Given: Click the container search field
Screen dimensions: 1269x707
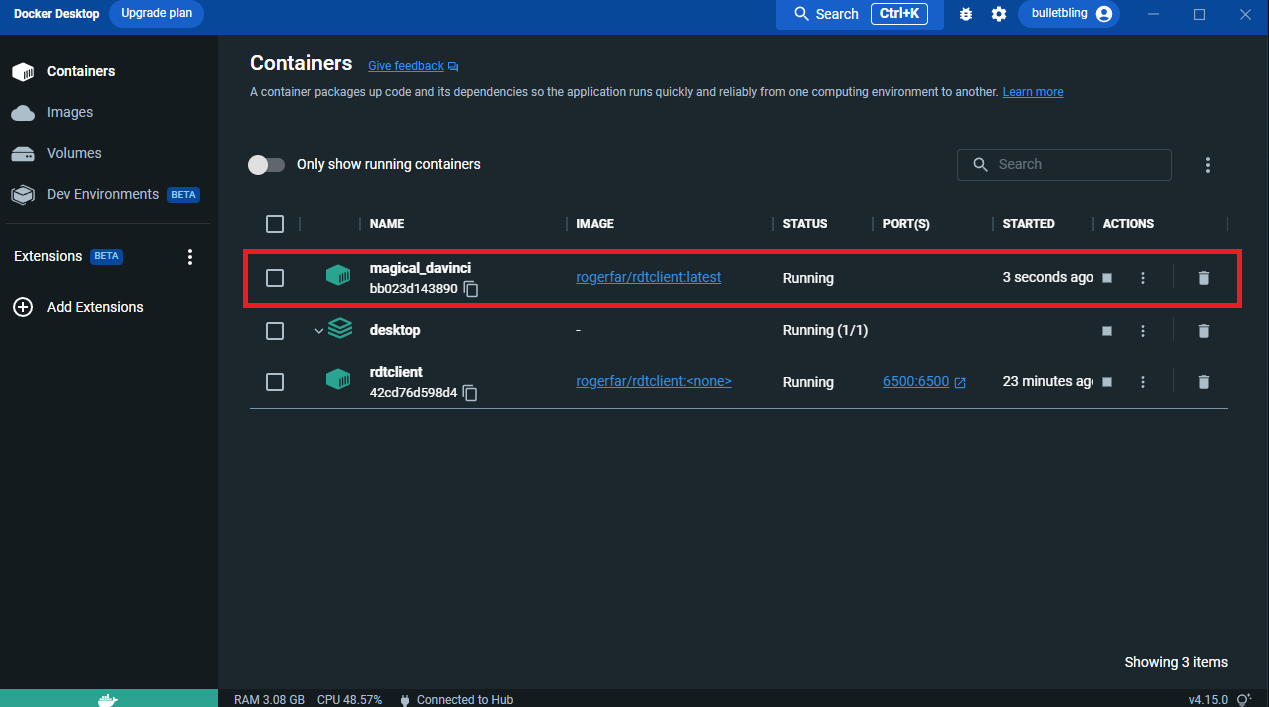Looking at the screenshot, I should pos(1064,164).
